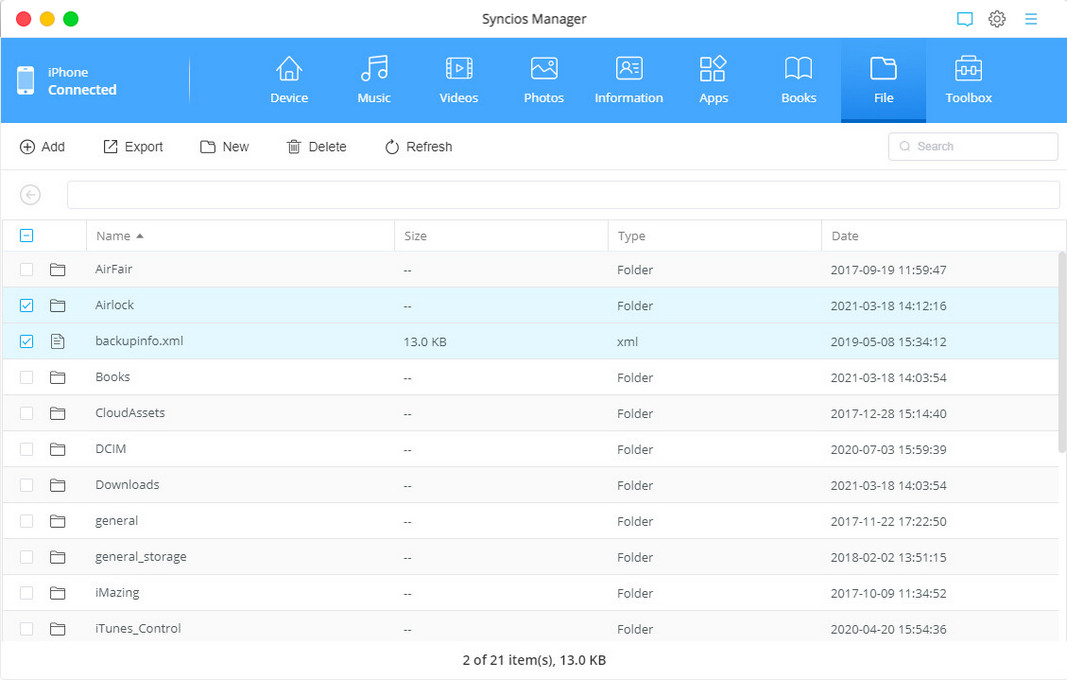Uncheck the Airlock row checkbox
The image size is (1067, 680).
pyautogui.click(x=27, y=306)
